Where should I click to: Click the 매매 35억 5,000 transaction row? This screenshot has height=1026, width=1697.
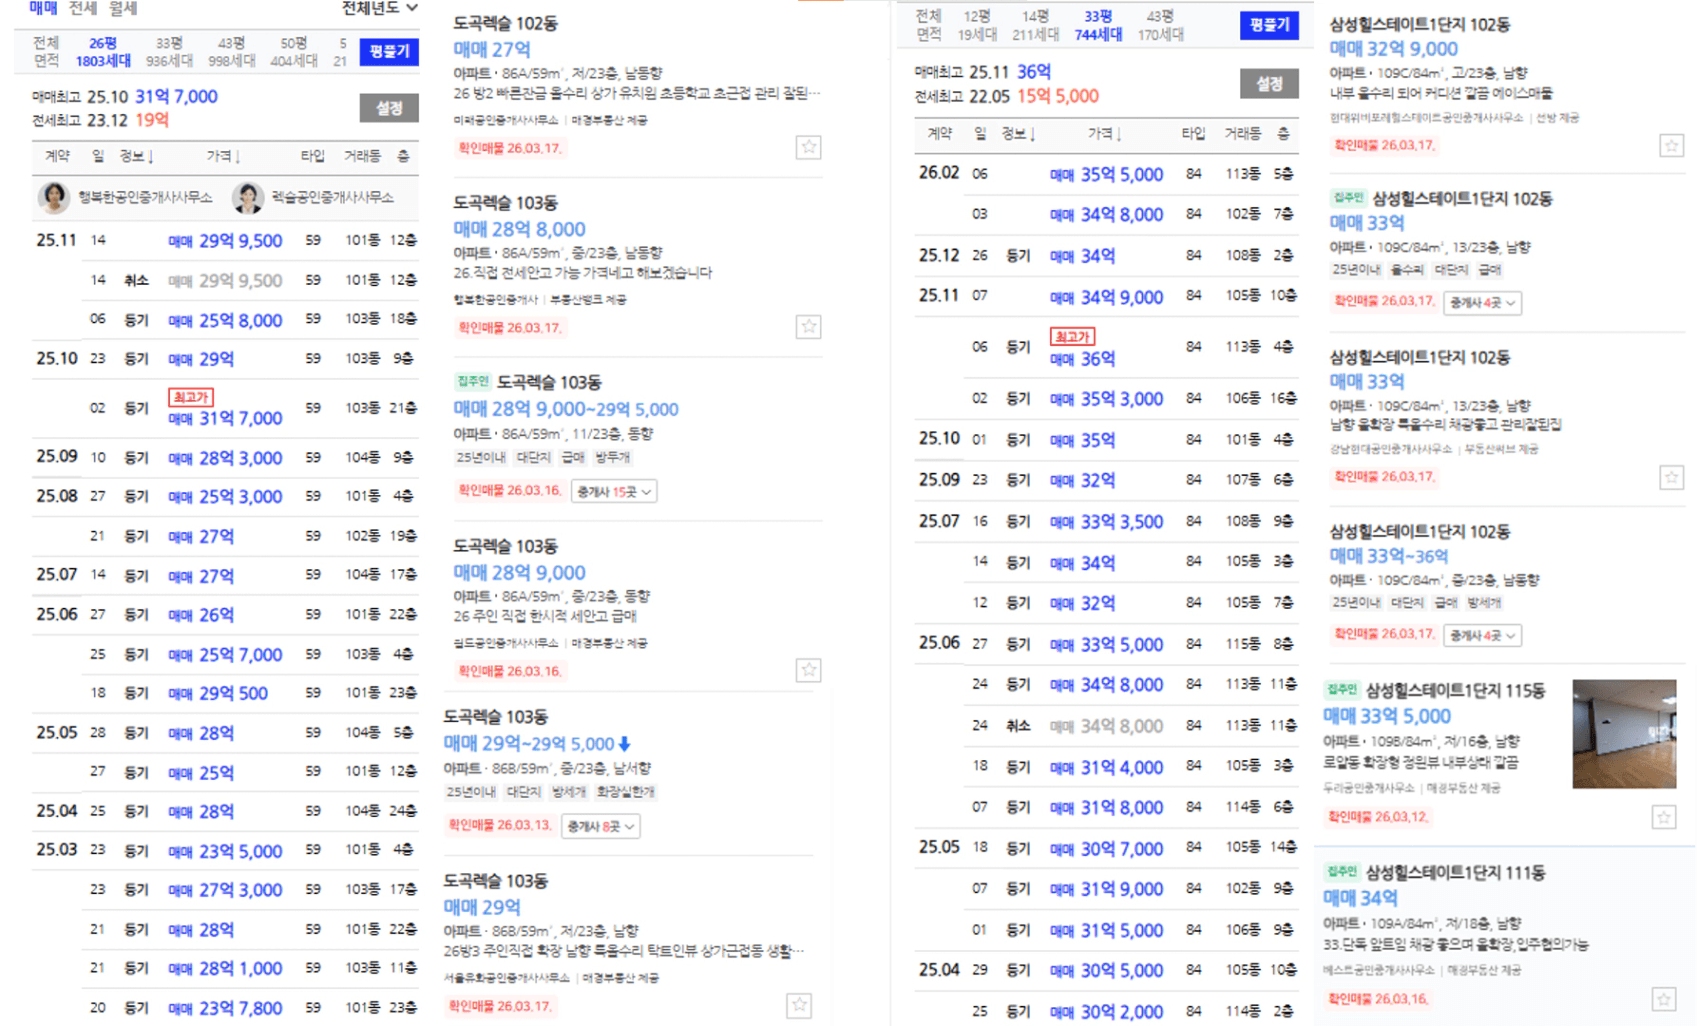pyautogui.click(x=1106, y=174)
